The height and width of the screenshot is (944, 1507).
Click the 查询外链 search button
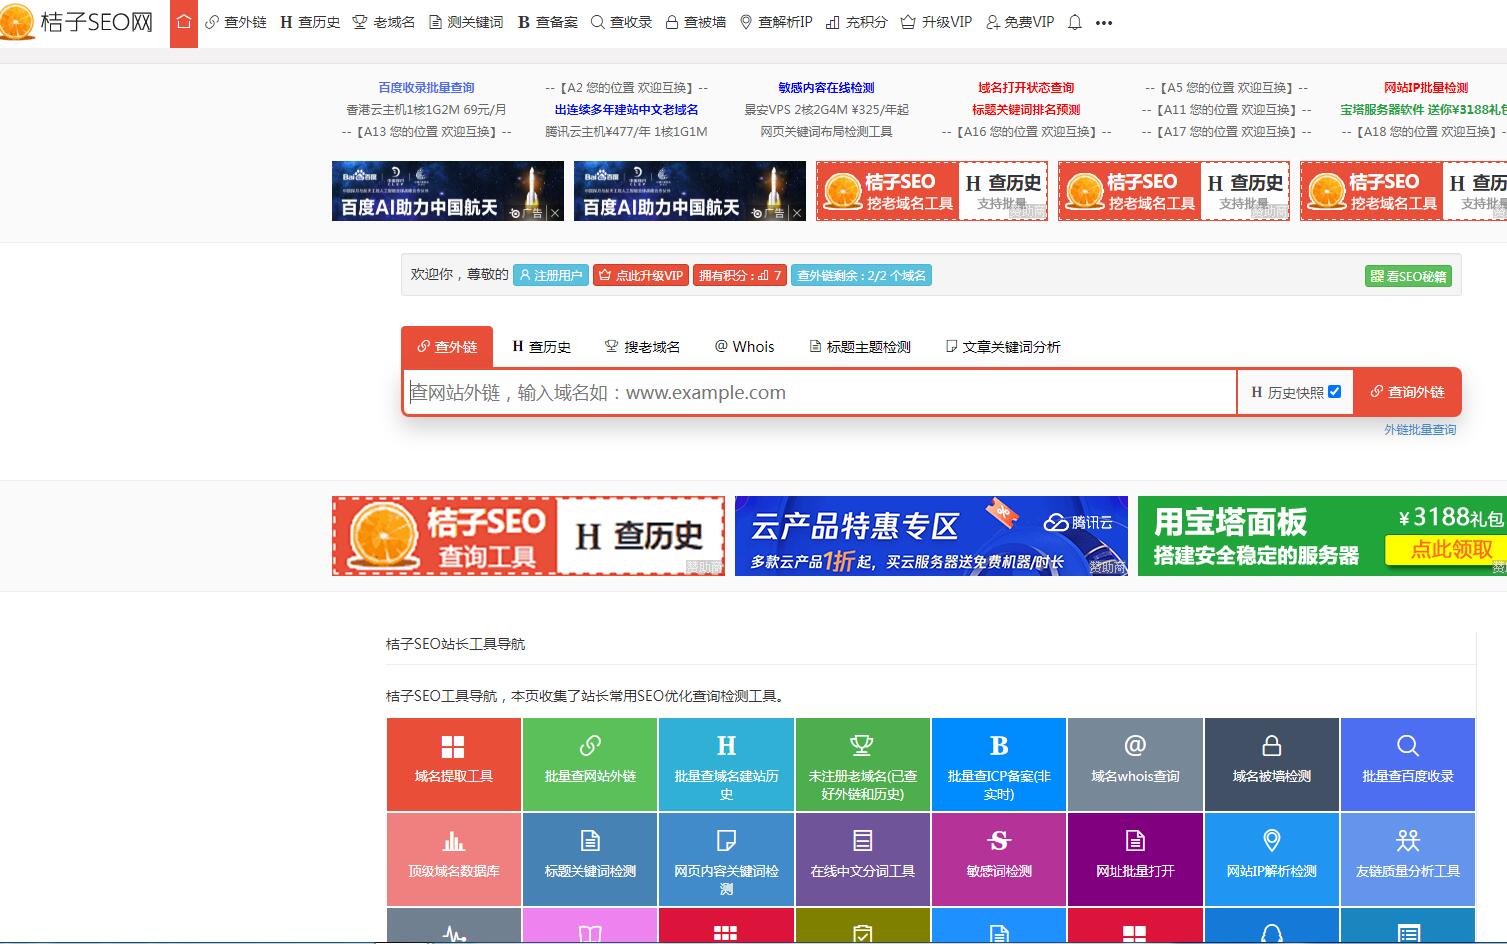1407,392
